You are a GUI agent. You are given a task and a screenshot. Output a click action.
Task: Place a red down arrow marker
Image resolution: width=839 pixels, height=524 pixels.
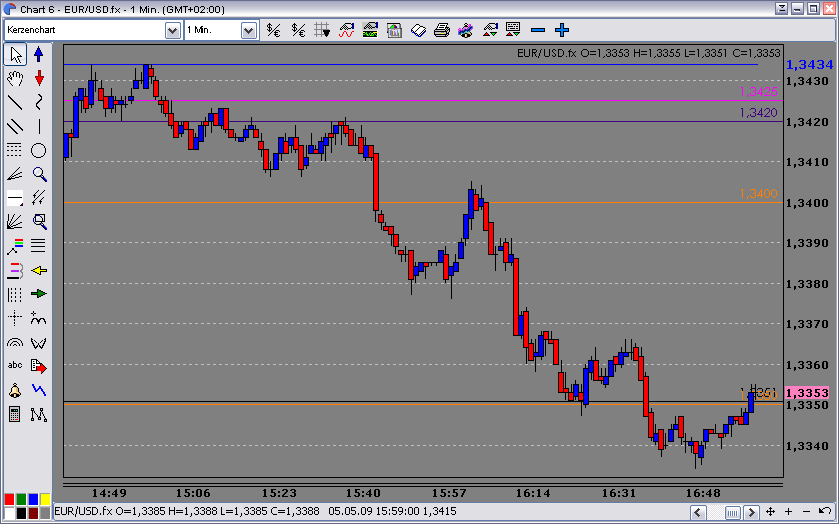click(x=39, y=79)
